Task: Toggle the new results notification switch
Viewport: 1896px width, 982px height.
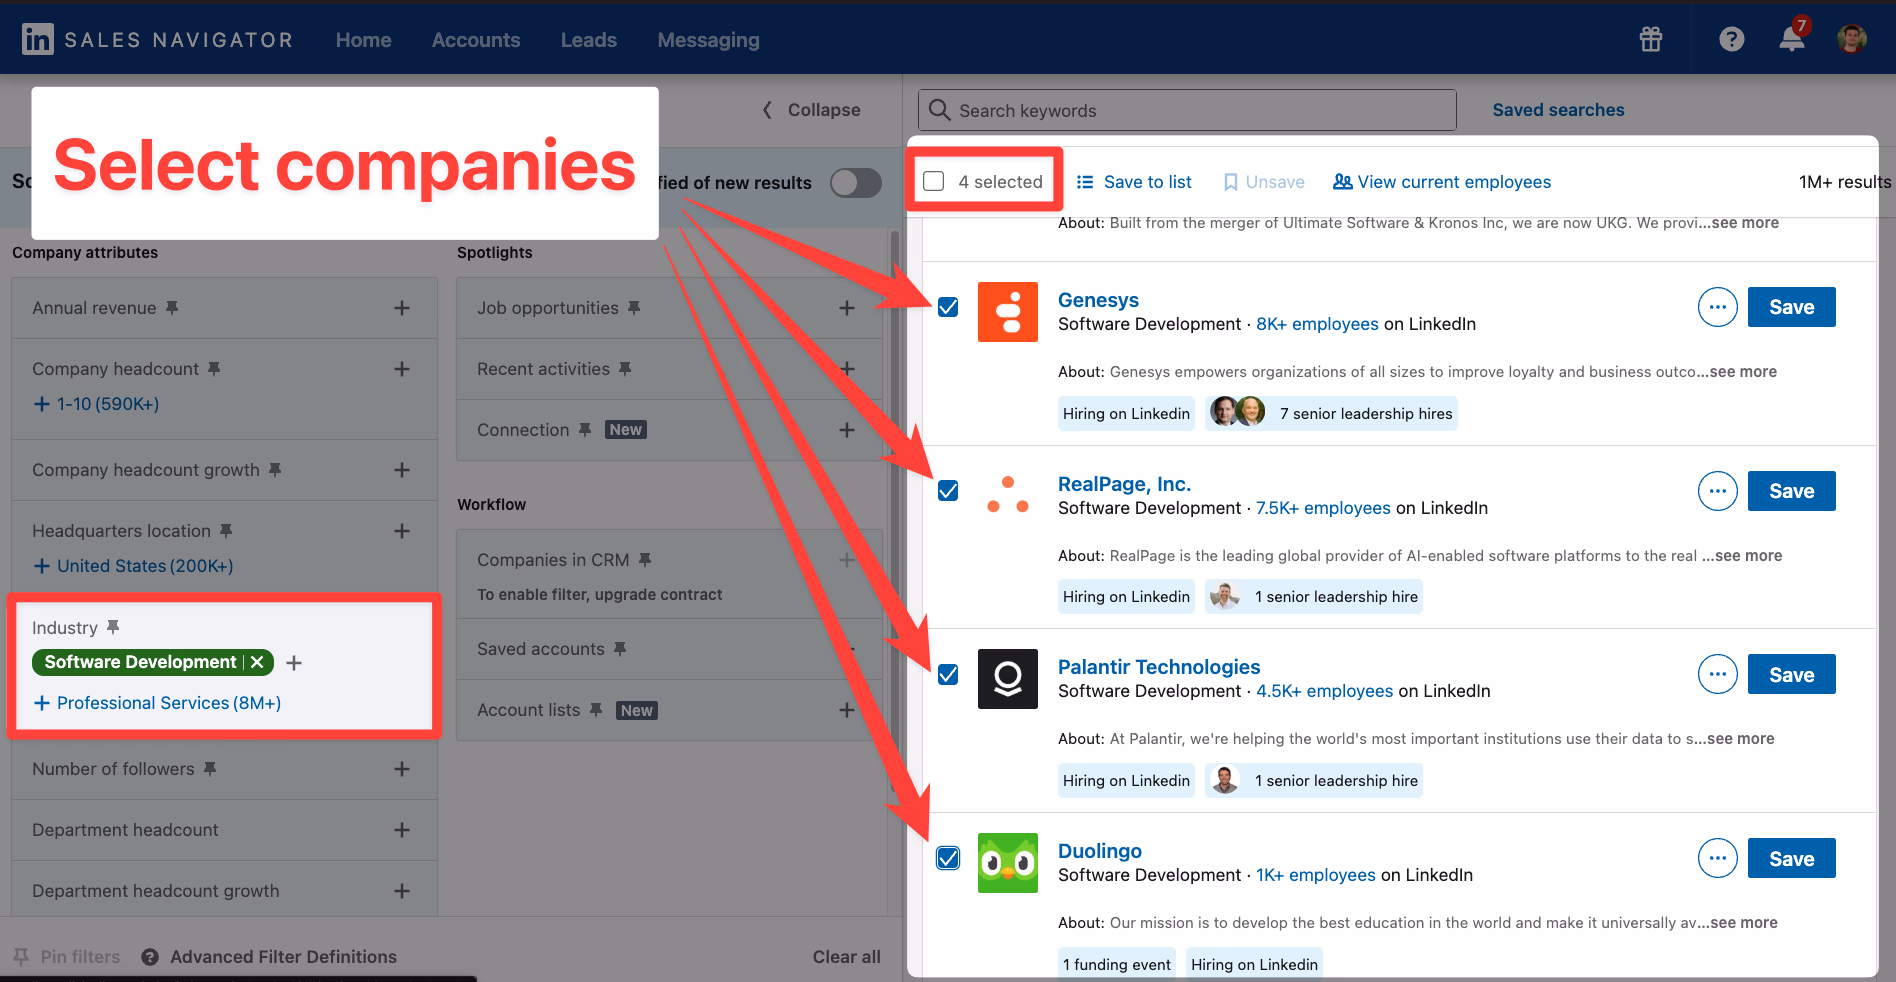Action: pyautogui.click(x=856, y=183)
